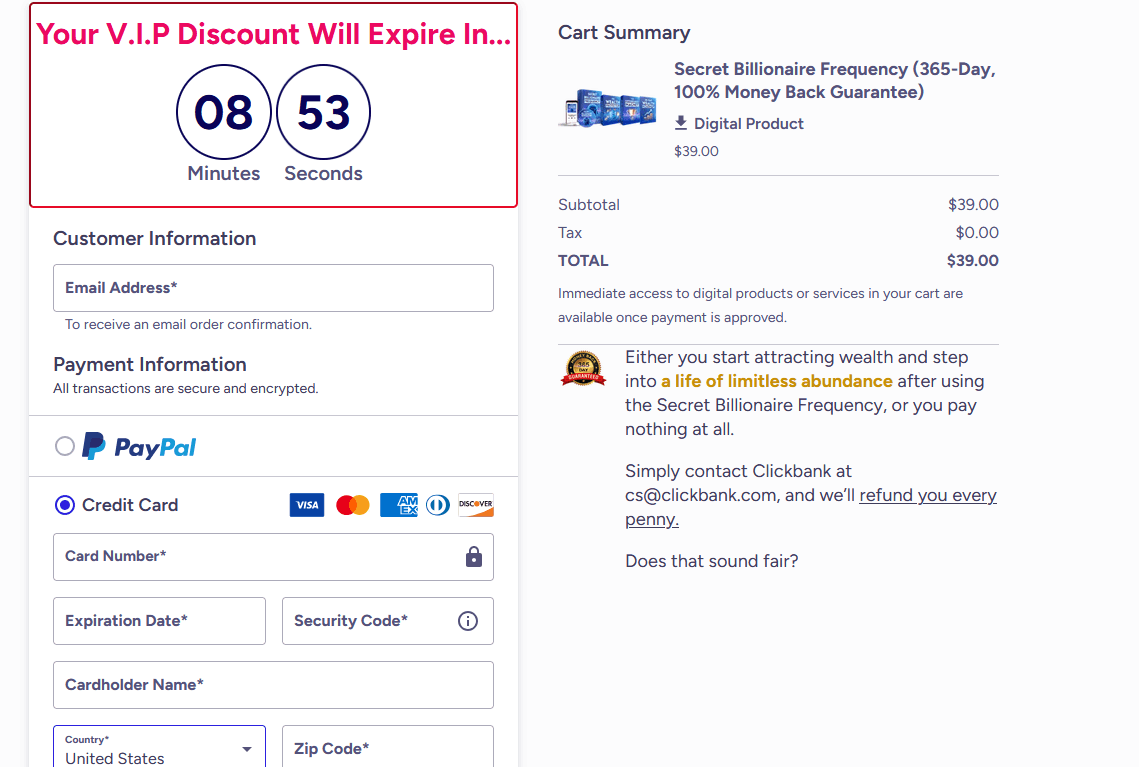The image size is (1139, 767).
Task: Click the PayPal logo
Action: pos(139,445)
